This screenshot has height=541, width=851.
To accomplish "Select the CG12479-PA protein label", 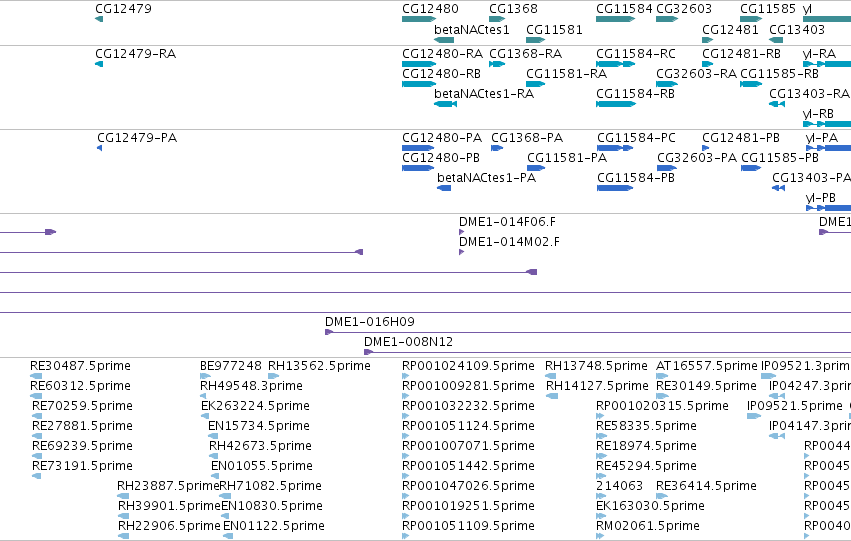I will [x=137, y=137].
